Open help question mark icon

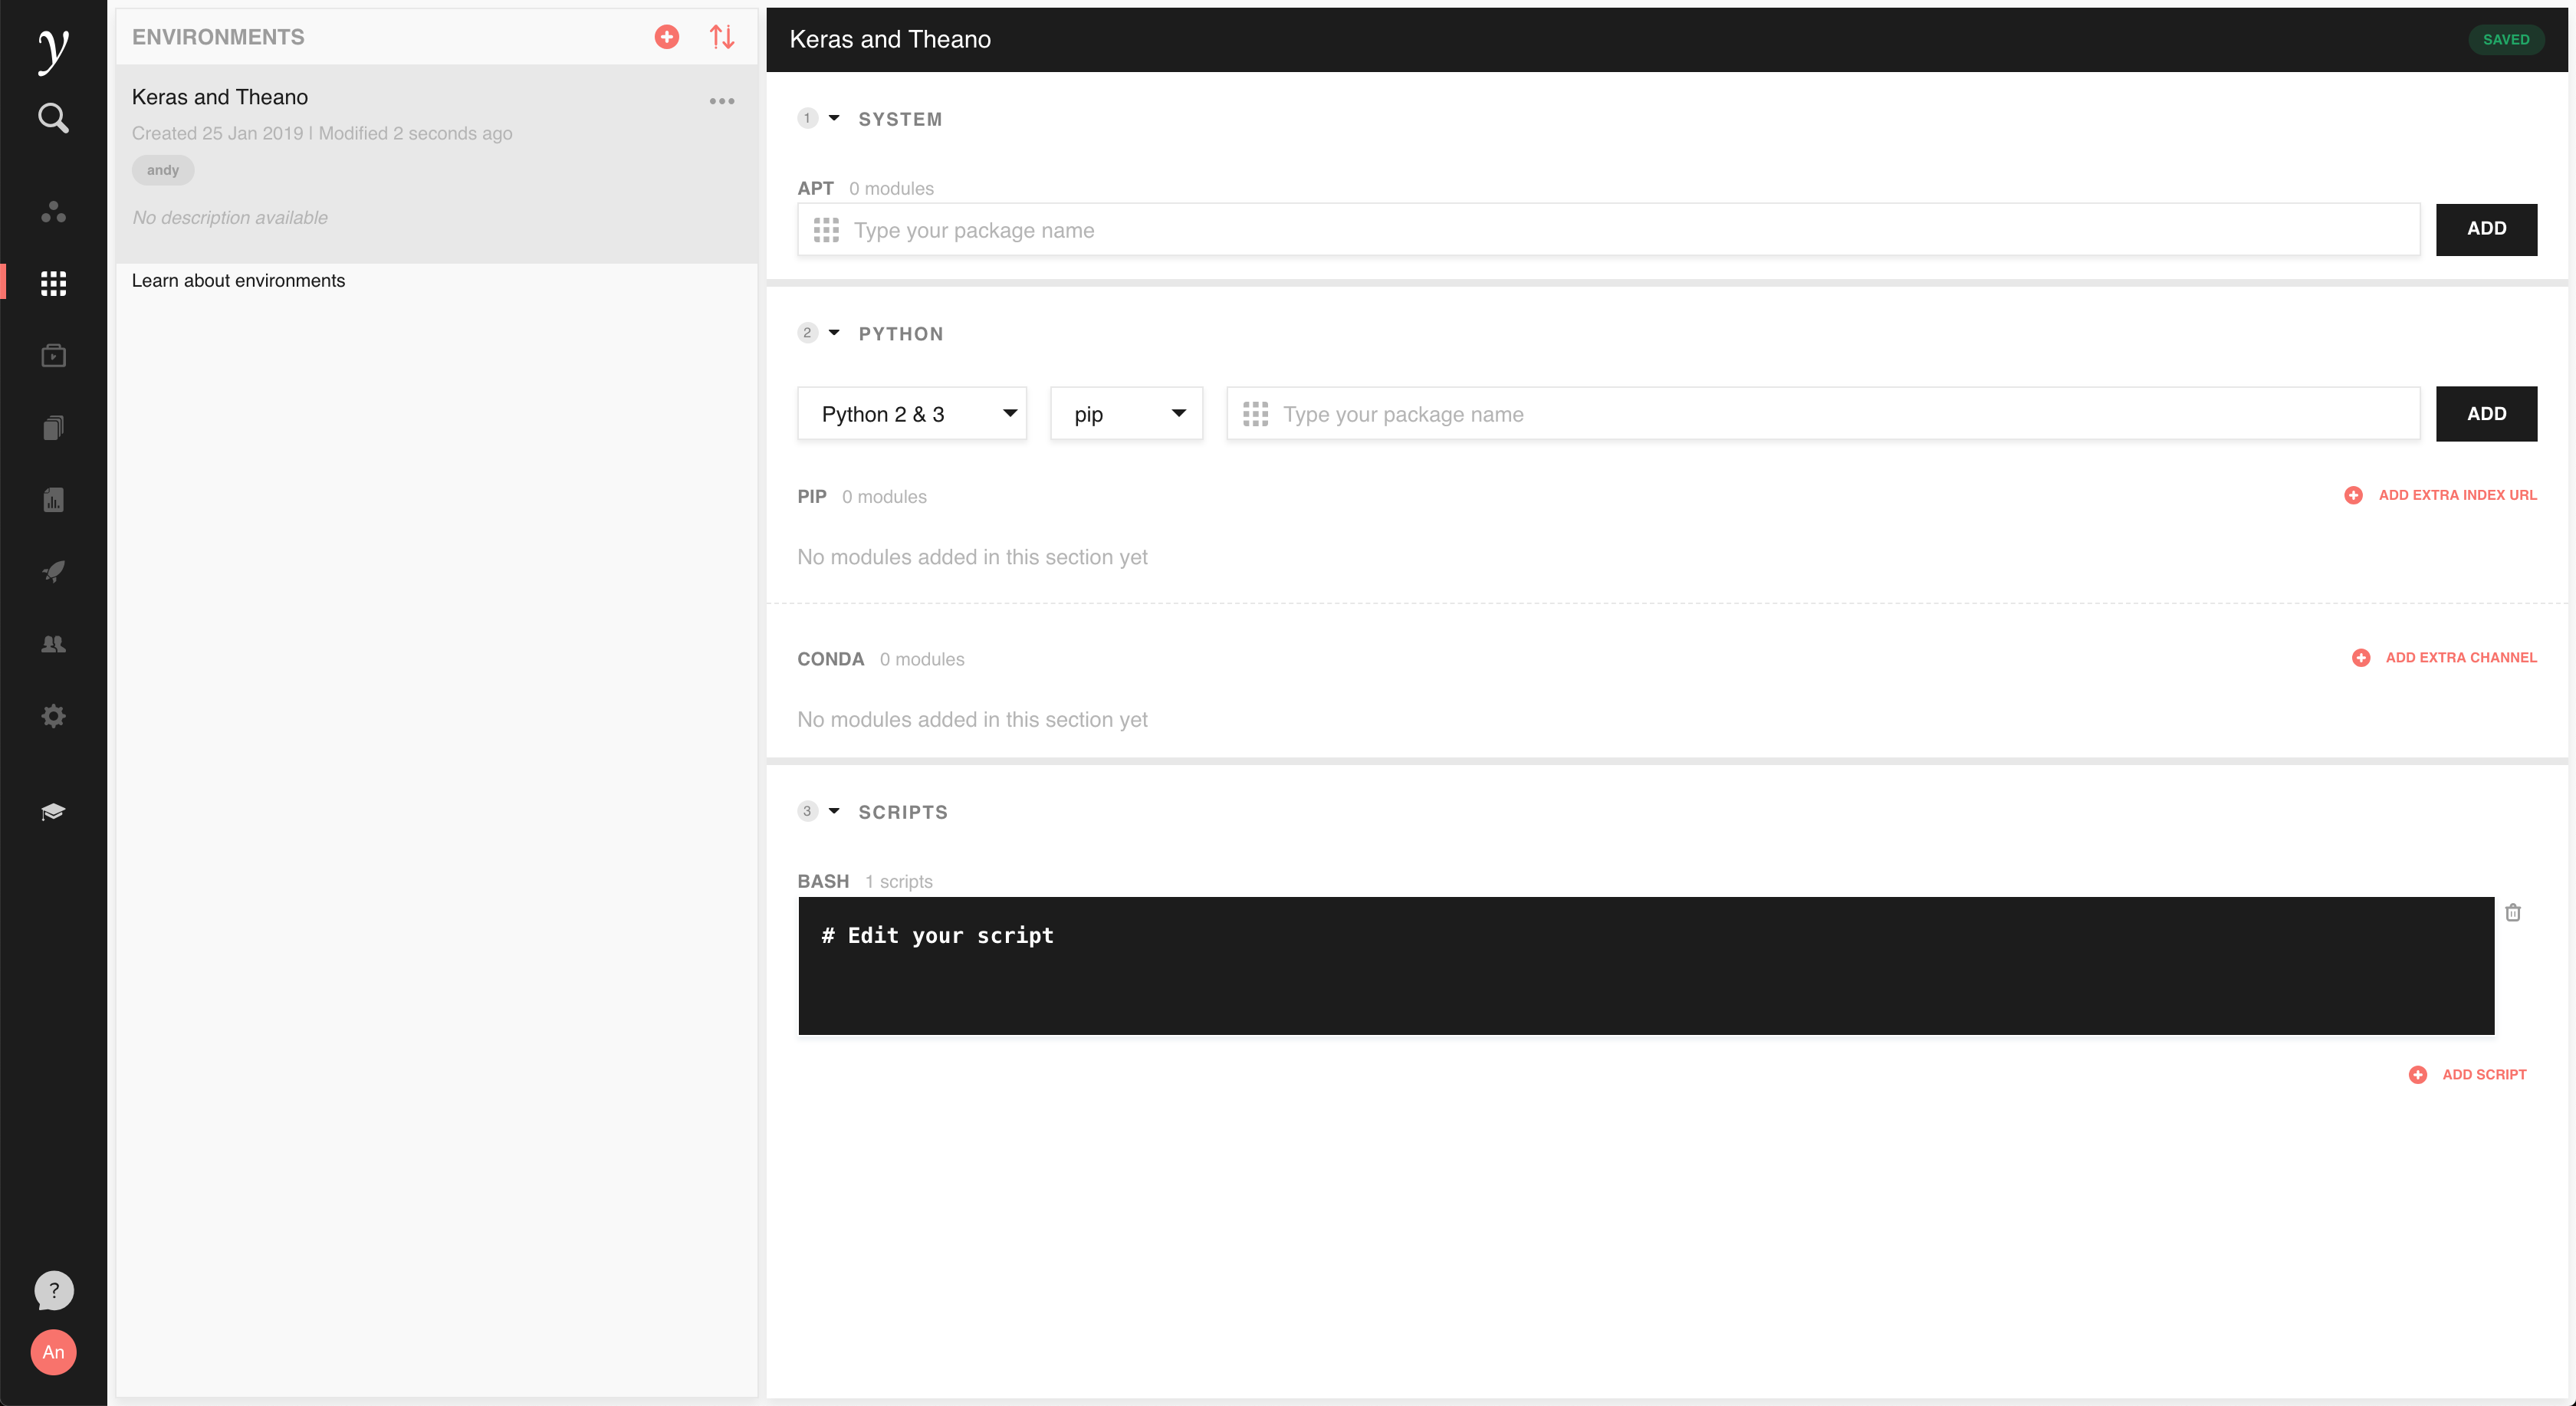(x=53, y=1290)
